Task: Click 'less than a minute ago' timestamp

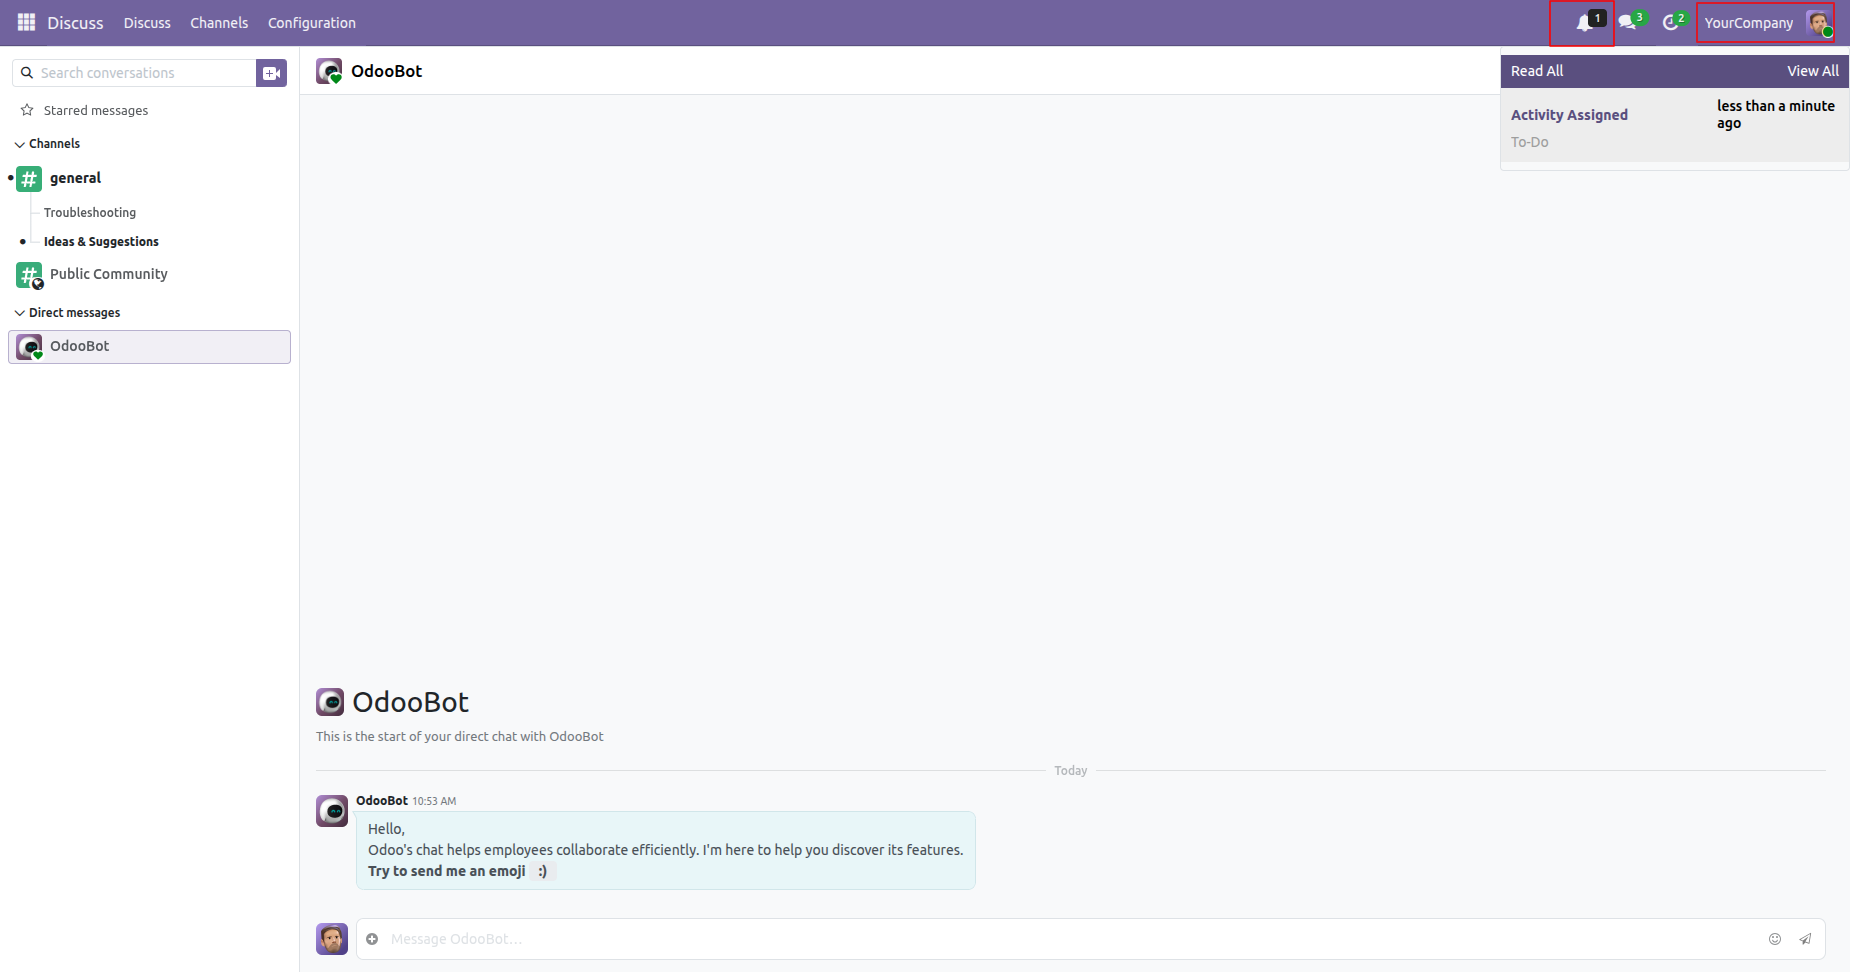Action: pyautogui.click(x=1776, y=114)
